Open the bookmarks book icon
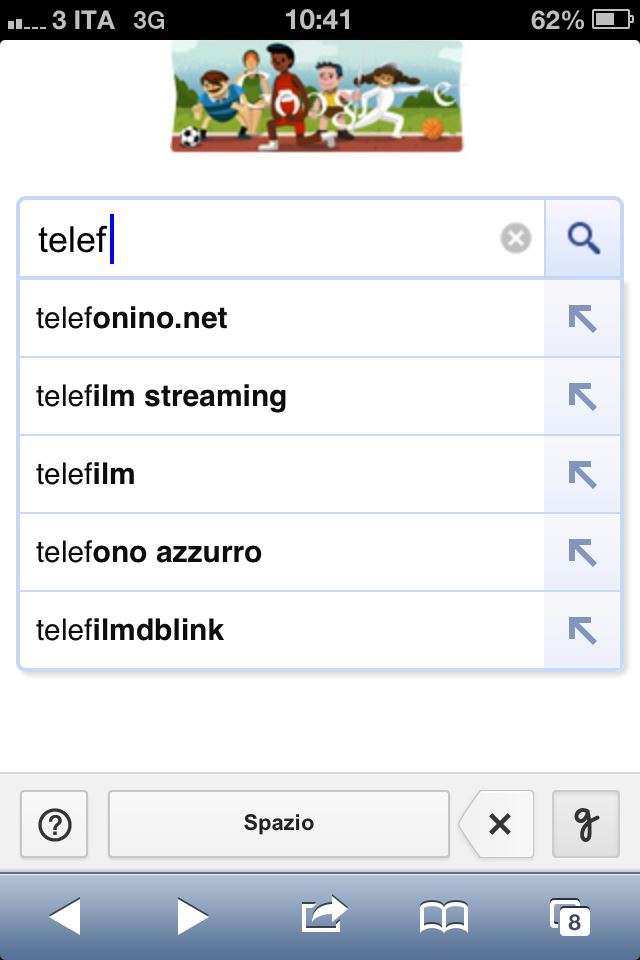 pos(444,917)
